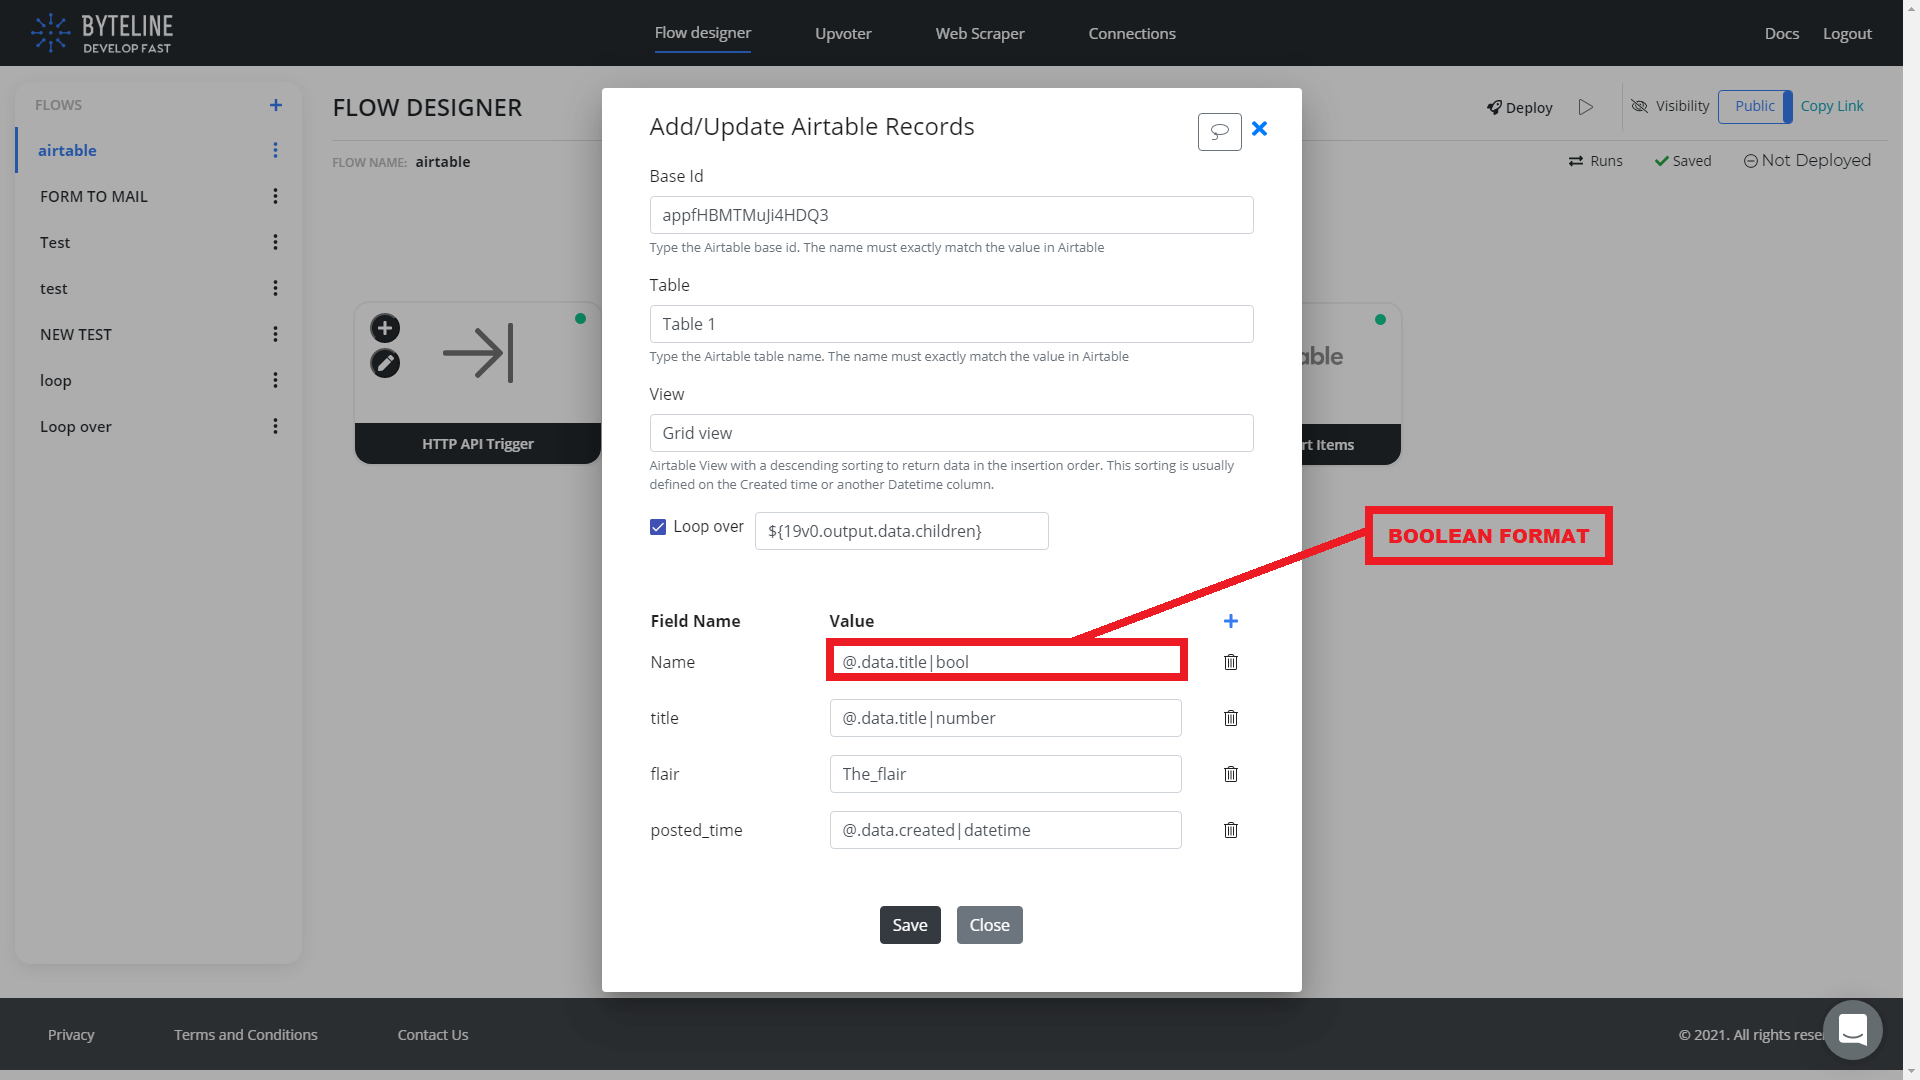Screen dimensions: 1920x1080
Task: Open Contact Us footer link
Action: coord(433,1035)
